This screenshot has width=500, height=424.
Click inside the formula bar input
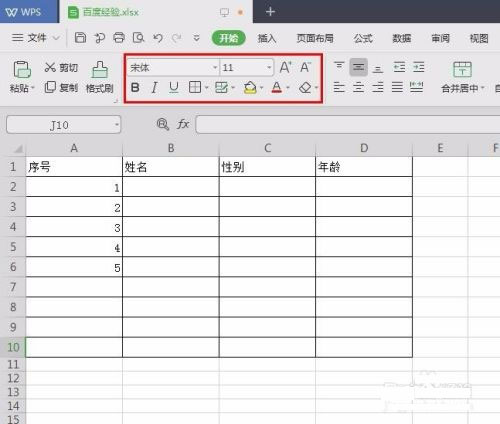(x=348, y=125)
